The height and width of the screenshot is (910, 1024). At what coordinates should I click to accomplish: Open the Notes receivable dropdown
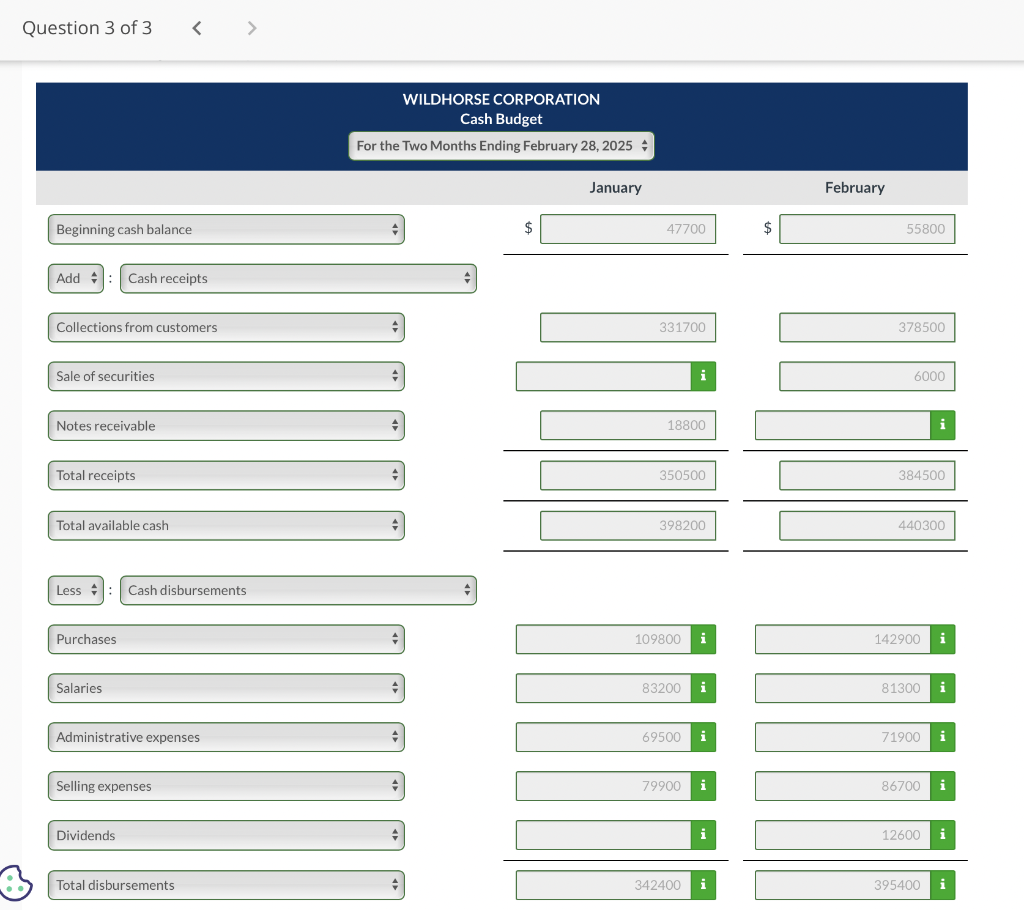tap(226, 425)
